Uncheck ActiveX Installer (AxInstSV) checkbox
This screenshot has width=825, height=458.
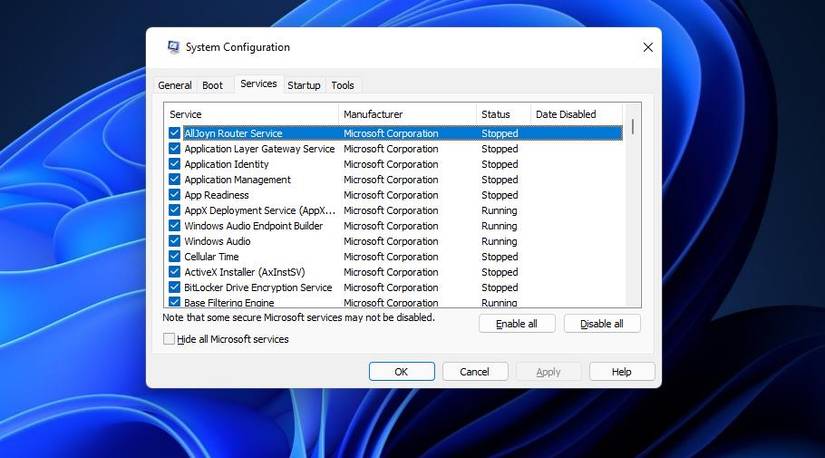(174, 272)
